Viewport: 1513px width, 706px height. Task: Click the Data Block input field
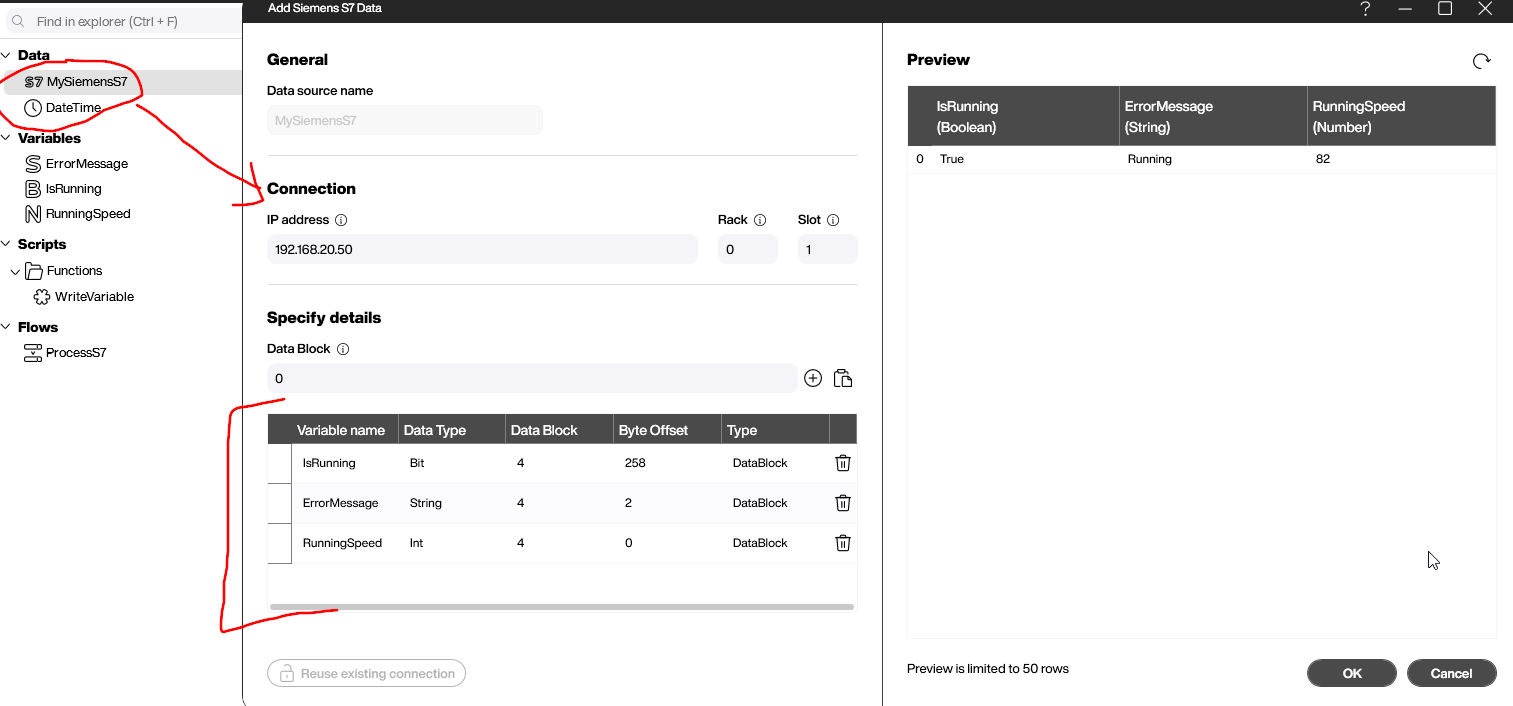(x=532, y=379)
